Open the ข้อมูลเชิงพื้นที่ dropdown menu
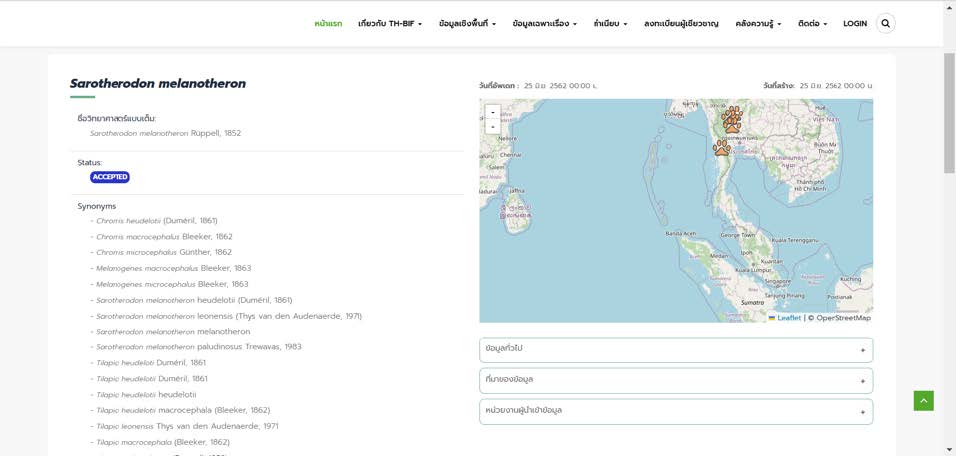This screenshot has width=956, height=456. [x=467, y=23]
